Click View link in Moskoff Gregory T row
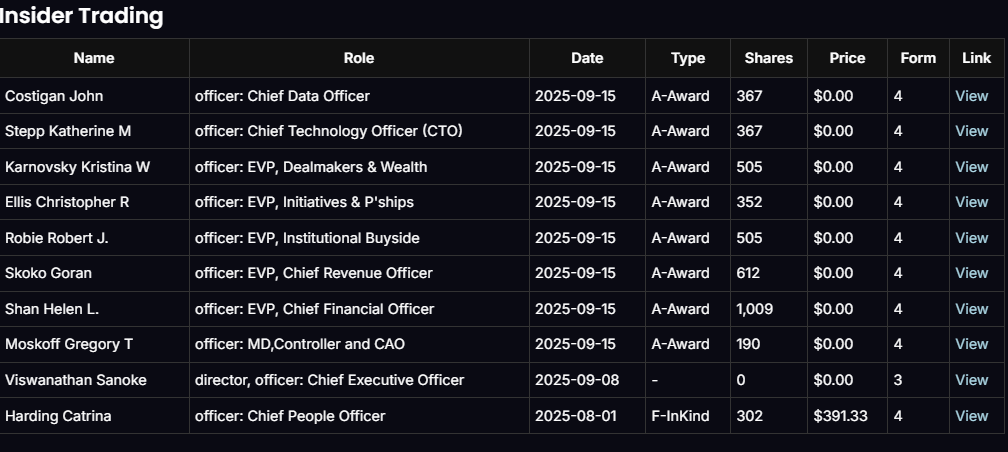1008x452 pixels. [x=971, y=344]
